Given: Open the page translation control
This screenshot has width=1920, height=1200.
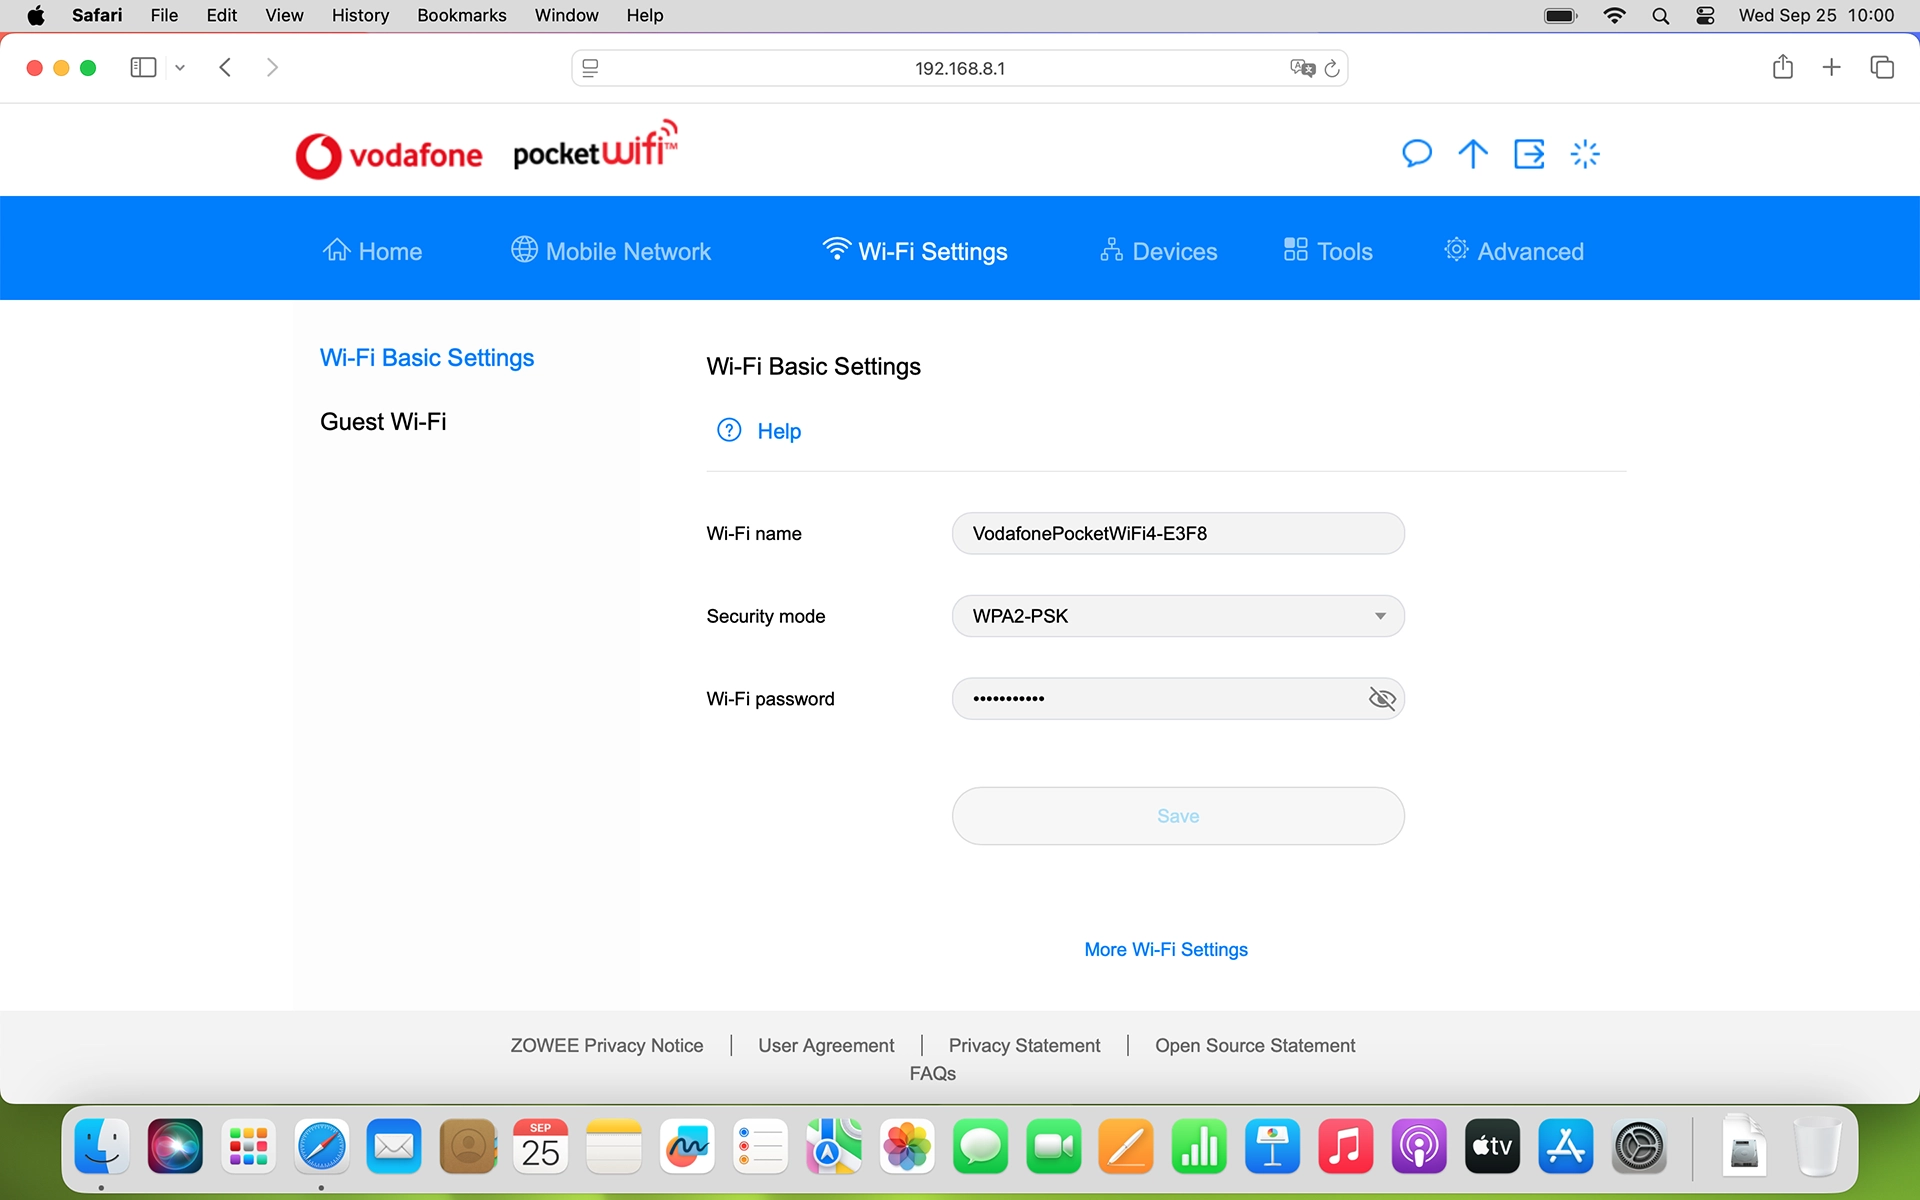Looking at the screenshot, I should pos(1302,67).
